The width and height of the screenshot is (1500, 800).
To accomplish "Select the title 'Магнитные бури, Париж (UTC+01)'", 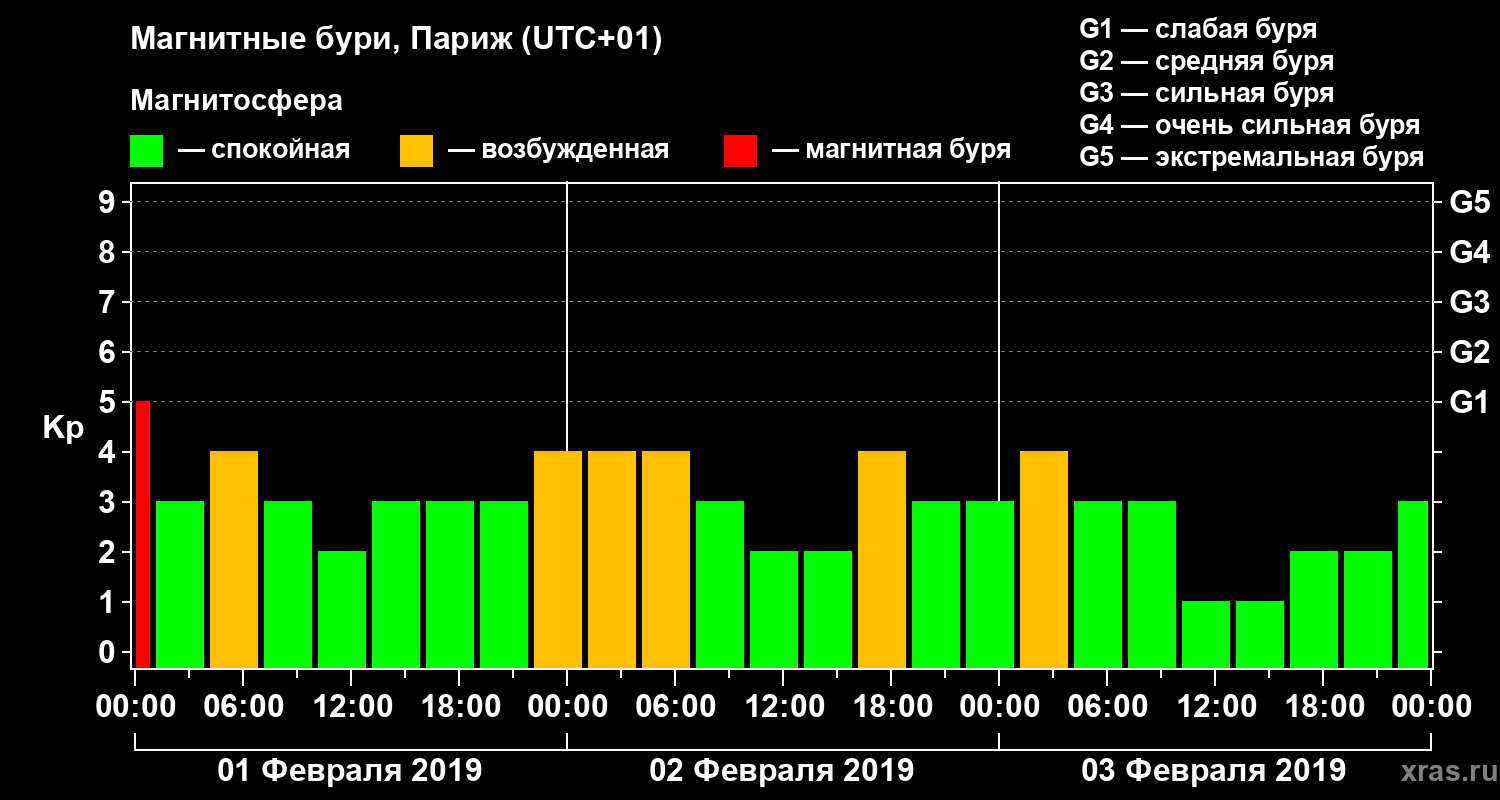I will (x=397, y=40).
